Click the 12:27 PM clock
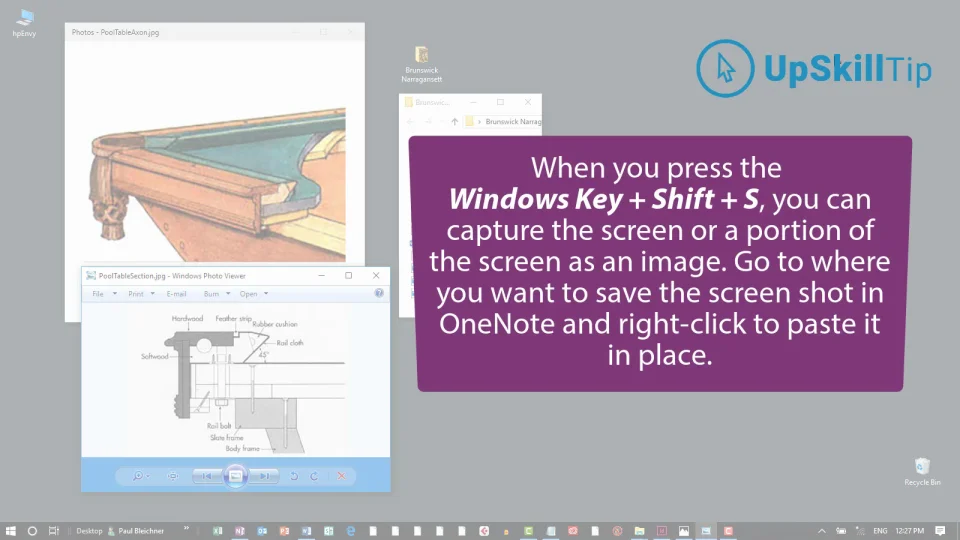 [x=909, y=531]
